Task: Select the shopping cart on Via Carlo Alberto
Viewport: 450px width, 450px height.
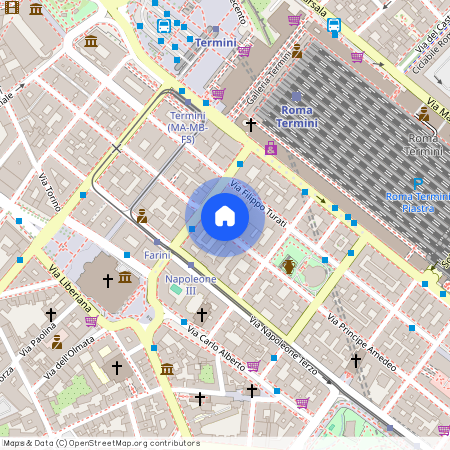Action: coord(253,366)
